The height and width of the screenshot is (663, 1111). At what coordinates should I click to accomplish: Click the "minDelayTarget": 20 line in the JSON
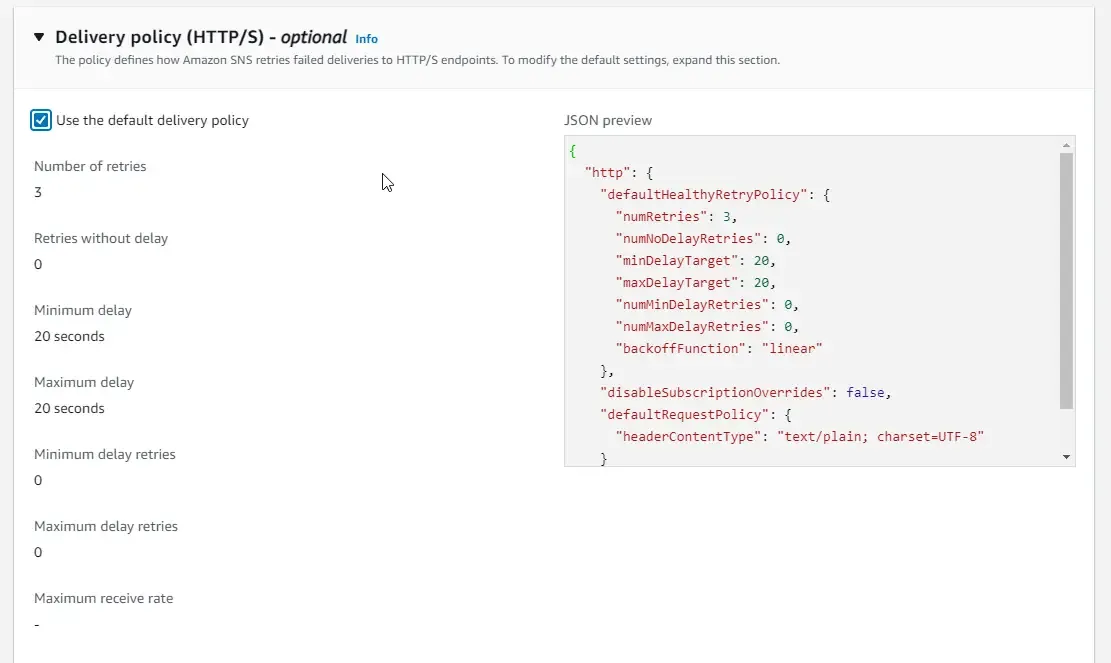(695, 260)
